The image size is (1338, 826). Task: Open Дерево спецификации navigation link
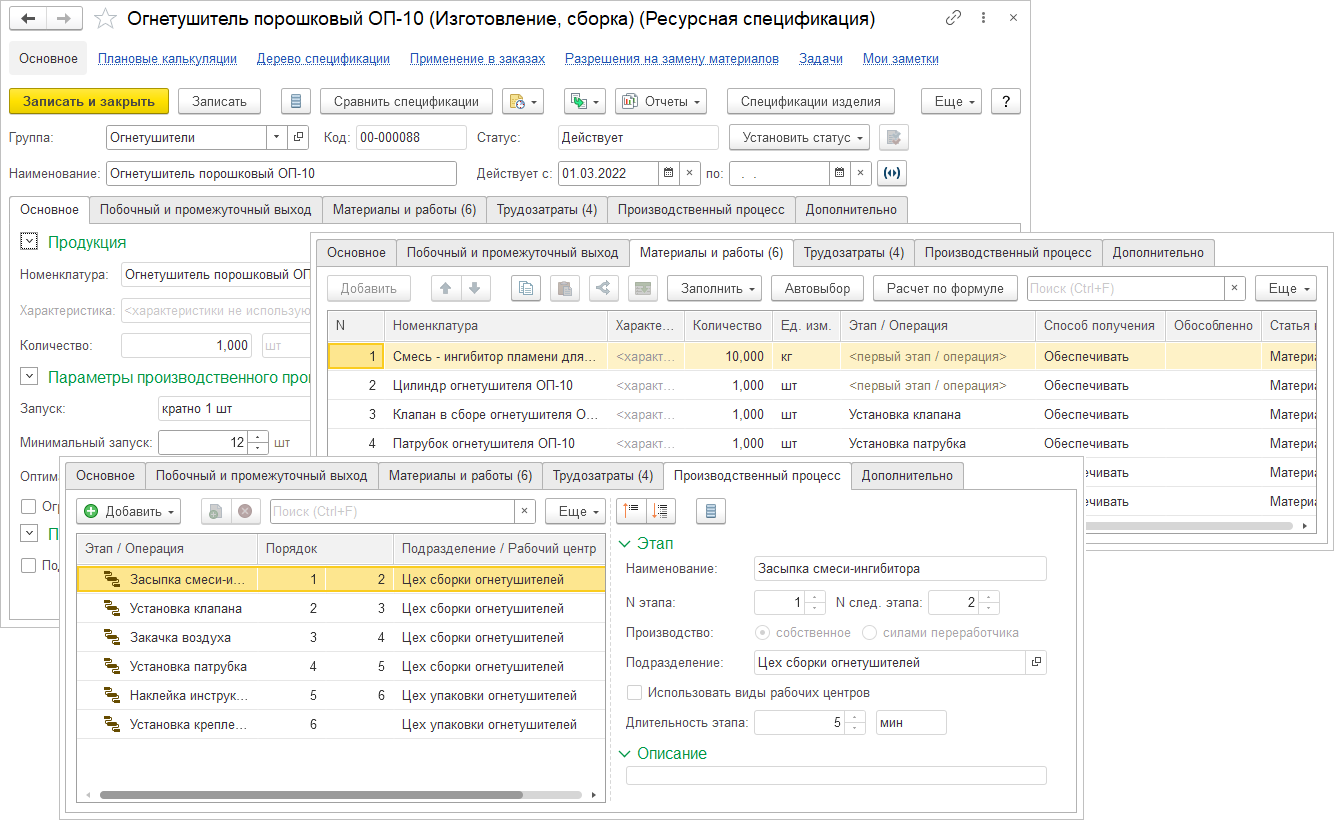click(323, 59)
